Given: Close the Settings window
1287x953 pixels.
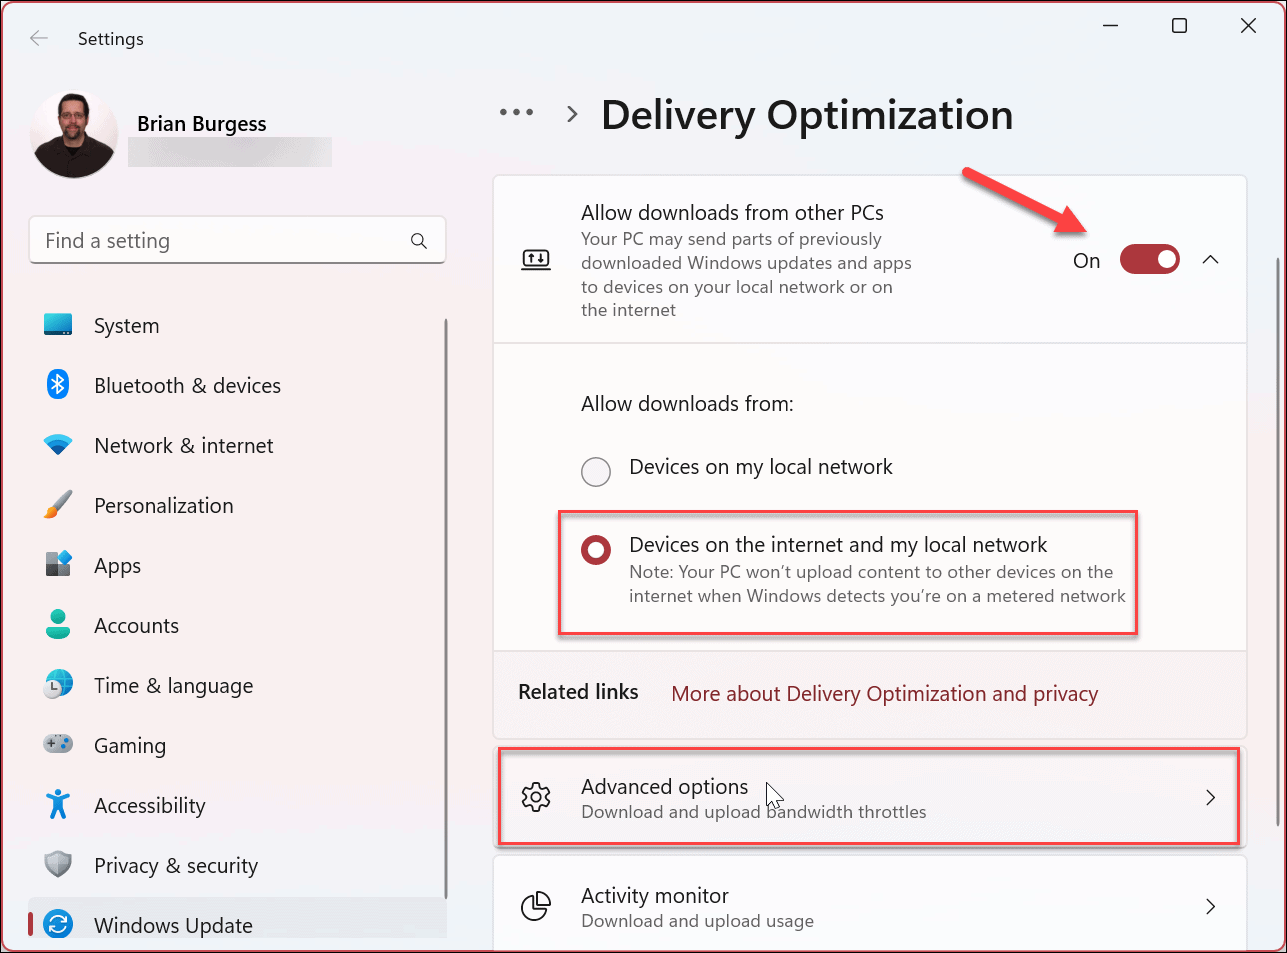Looking at the screenshot, I should click(x=1248, y=26).
